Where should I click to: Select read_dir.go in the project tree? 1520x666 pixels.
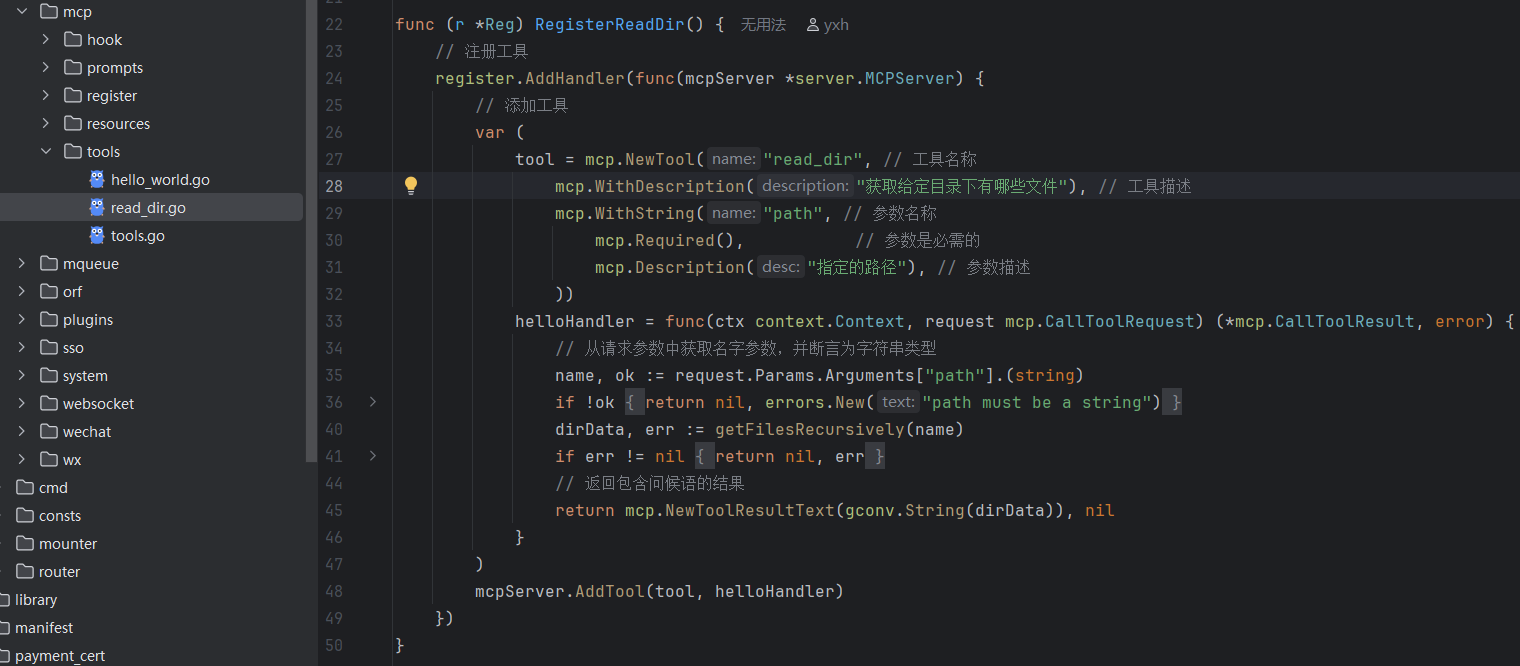(x=148, y=208)
